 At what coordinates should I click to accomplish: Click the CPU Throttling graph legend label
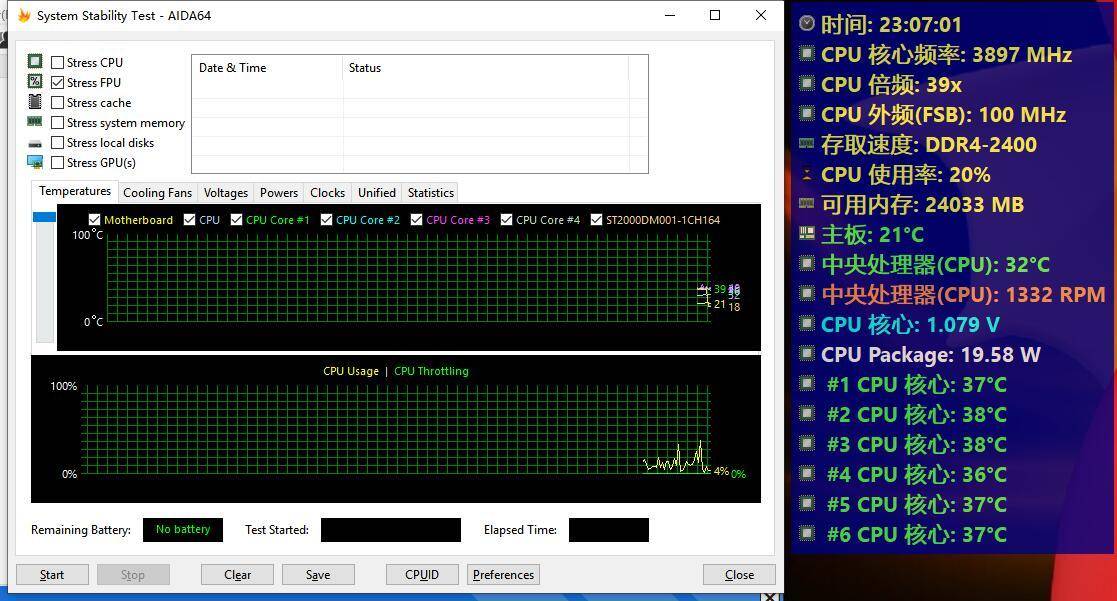(431, 371)
